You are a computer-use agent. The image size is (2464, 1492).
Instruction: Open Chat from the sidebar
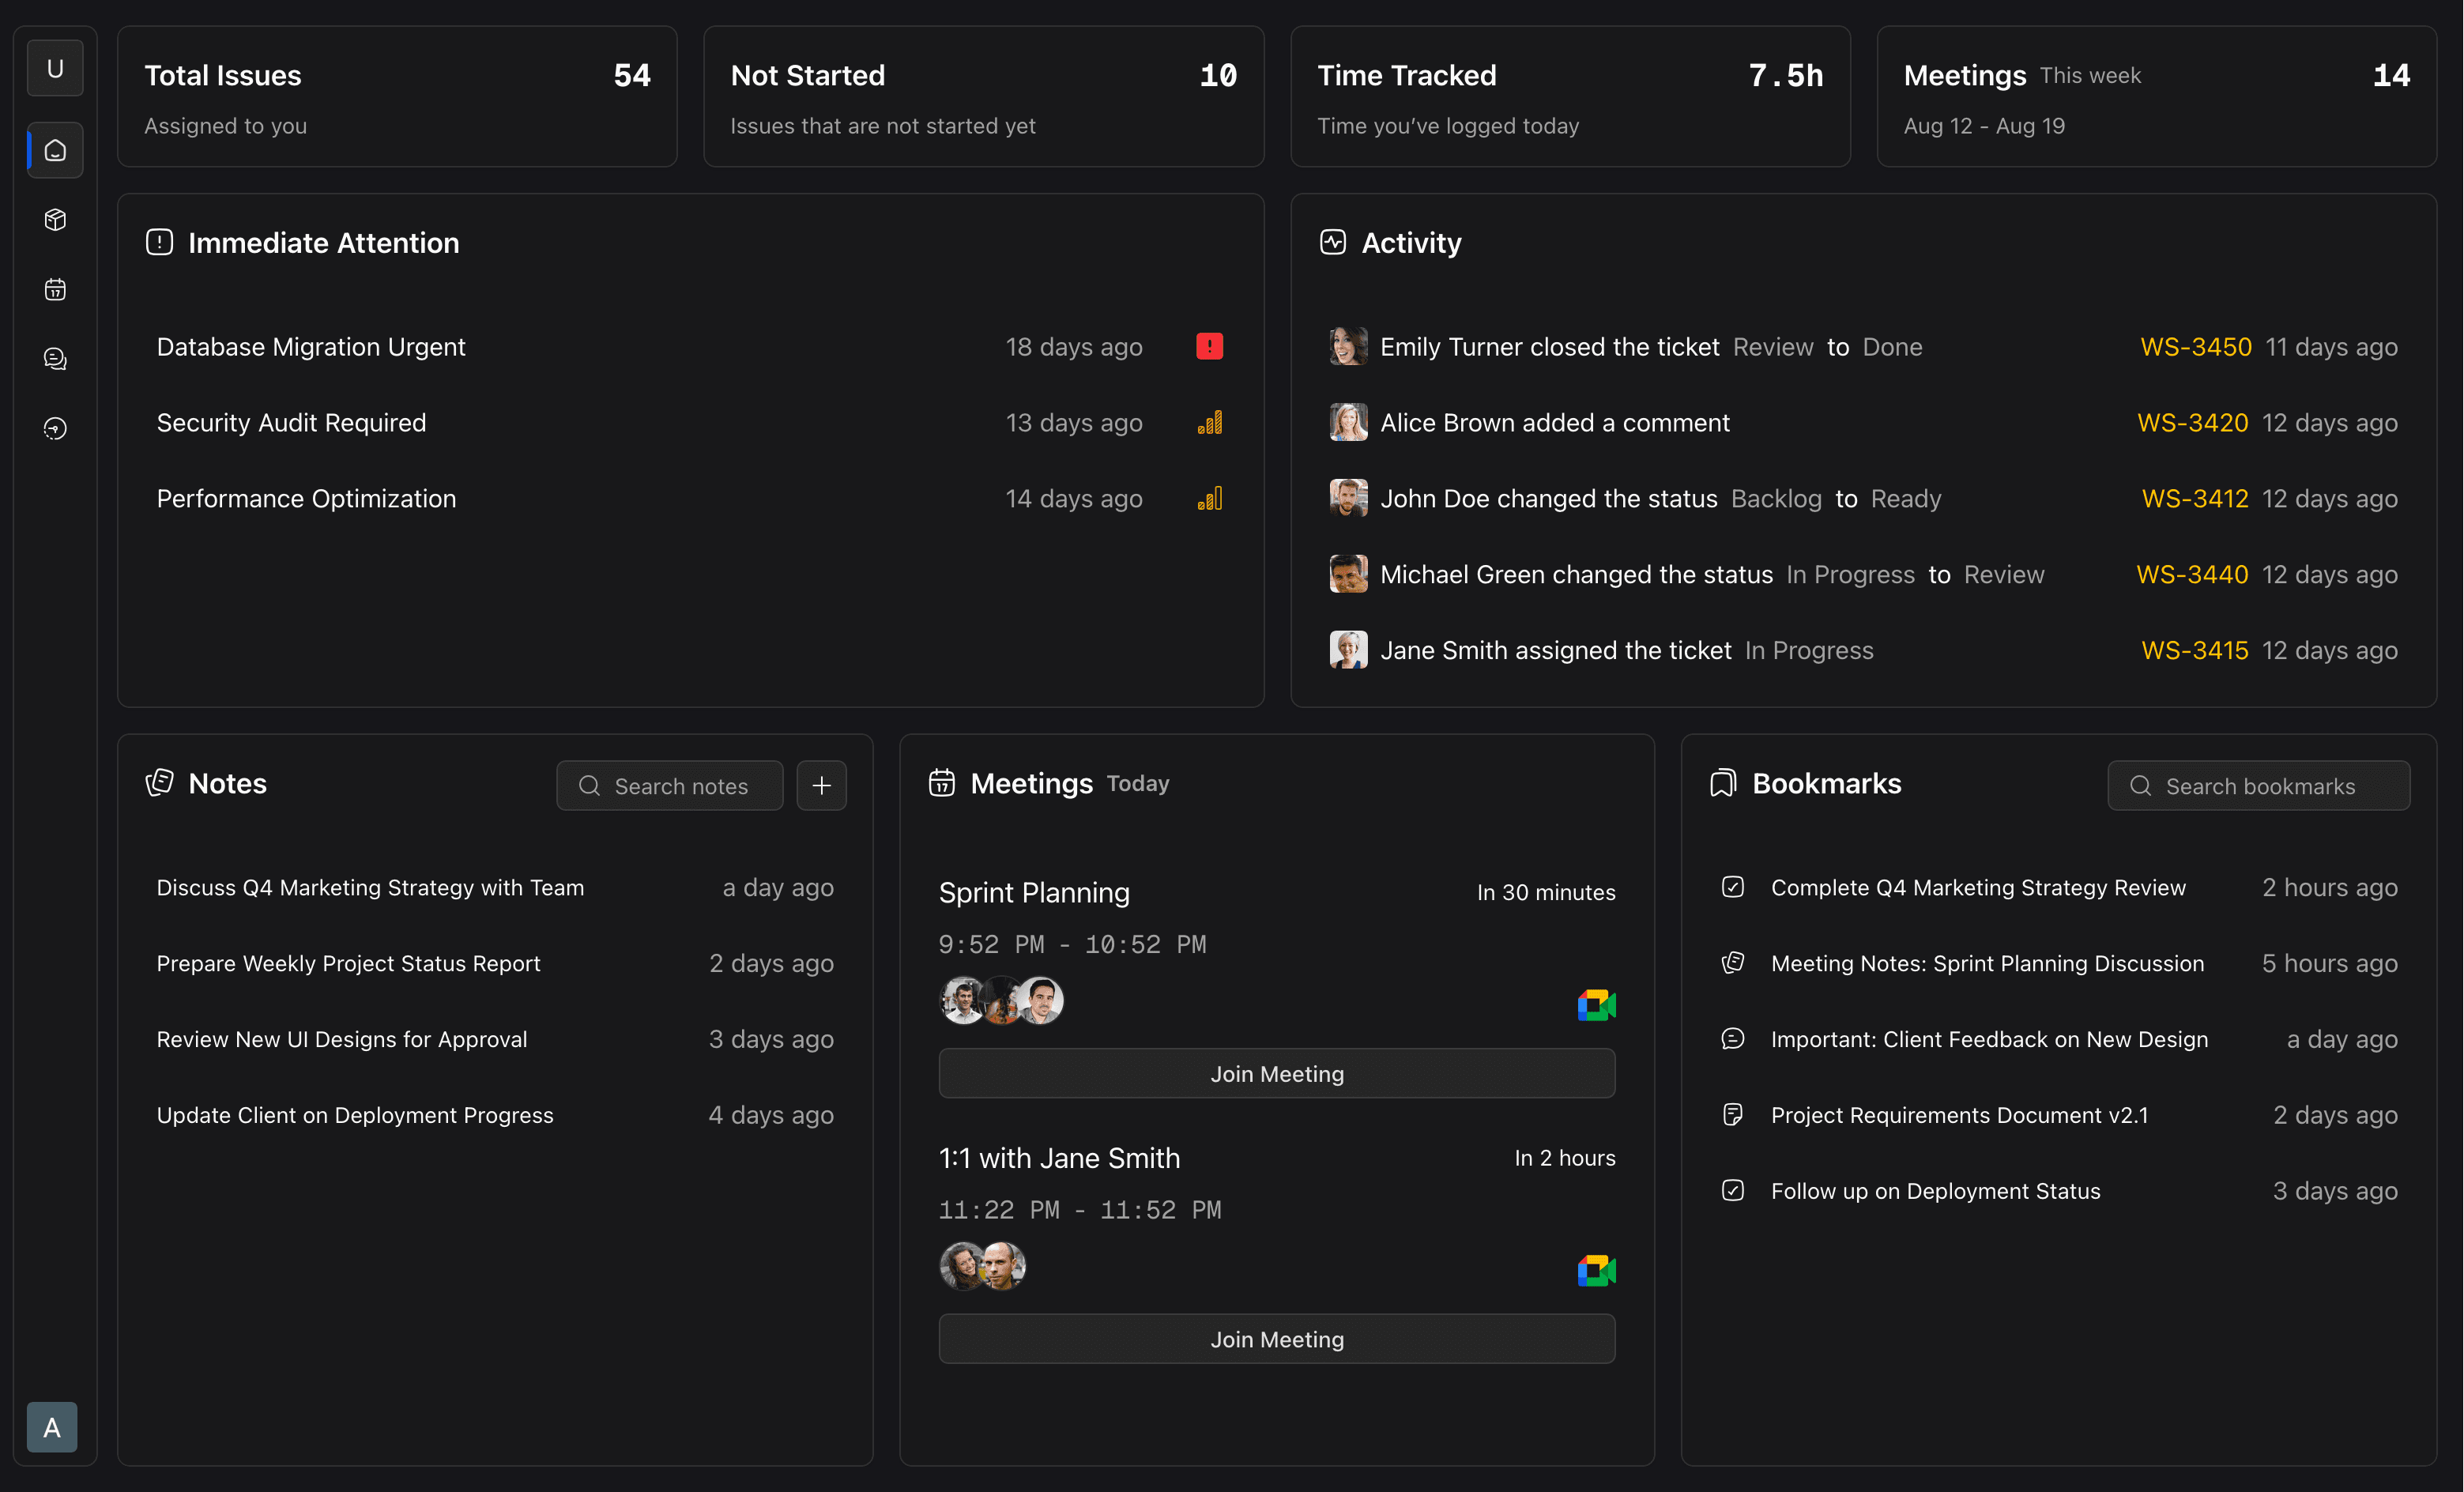tap(54, 359)
